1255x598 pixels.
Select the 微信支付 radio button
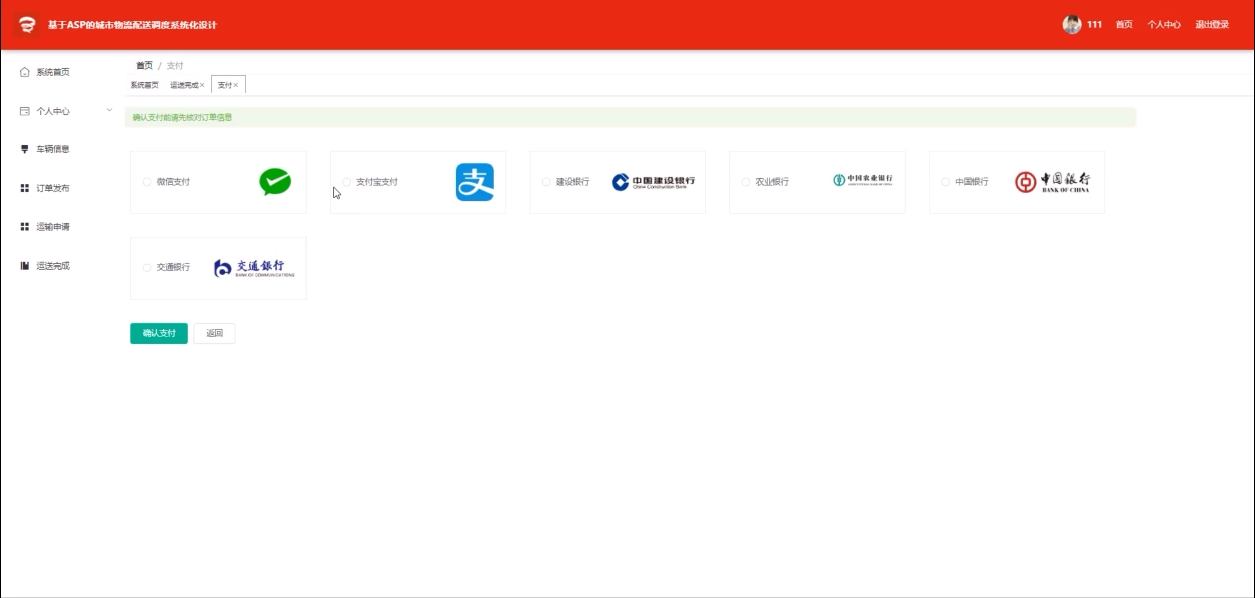147,182
